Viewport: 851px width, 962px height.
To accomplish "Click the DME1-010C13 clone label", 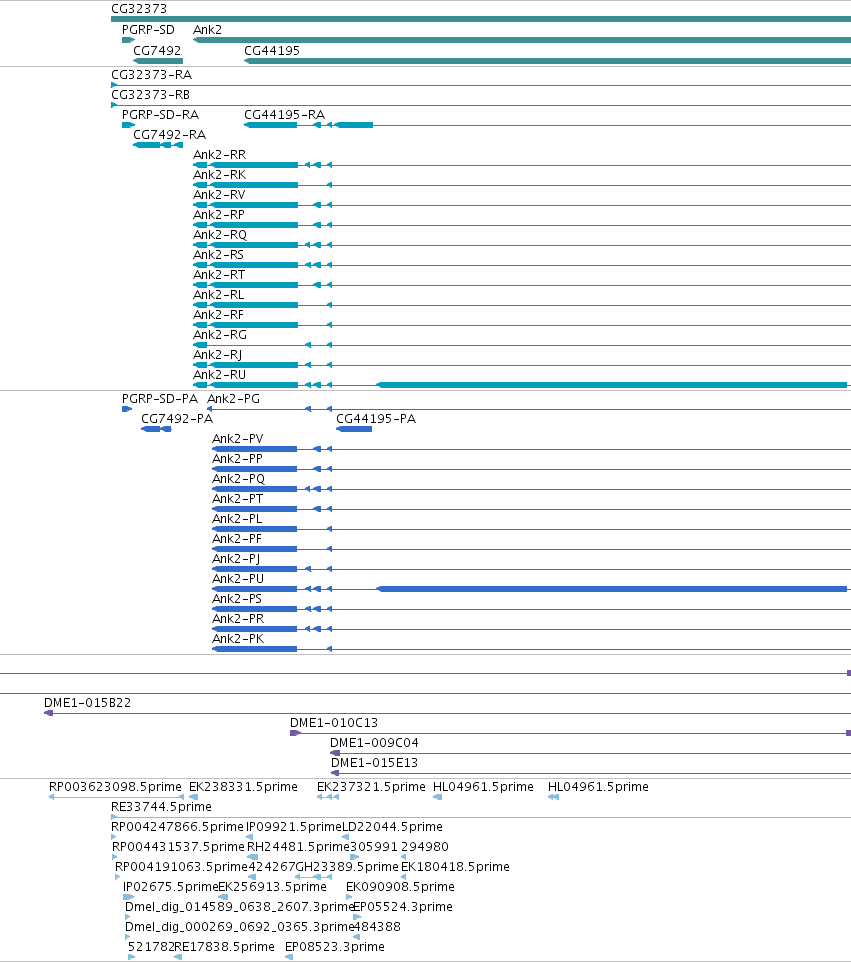I will coord(334,723).
